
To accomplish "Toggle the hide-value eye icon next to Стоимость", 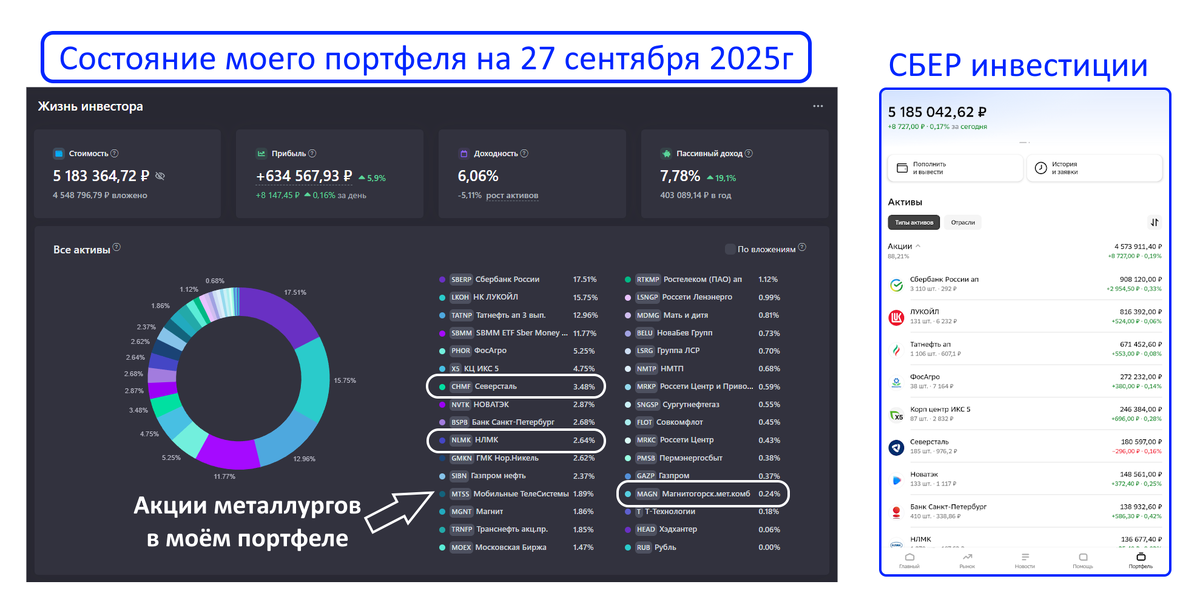I will pyautogui.click(x=161, y=176).
